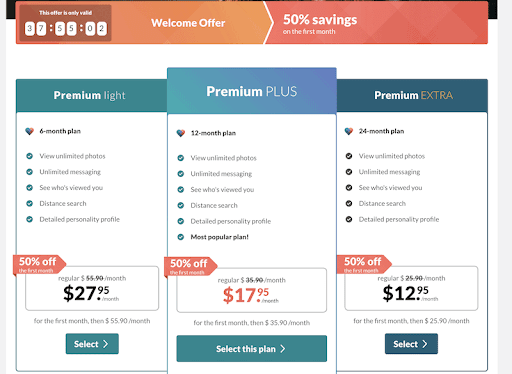Click the Premium EXTRA header tab

click(412, 95)
